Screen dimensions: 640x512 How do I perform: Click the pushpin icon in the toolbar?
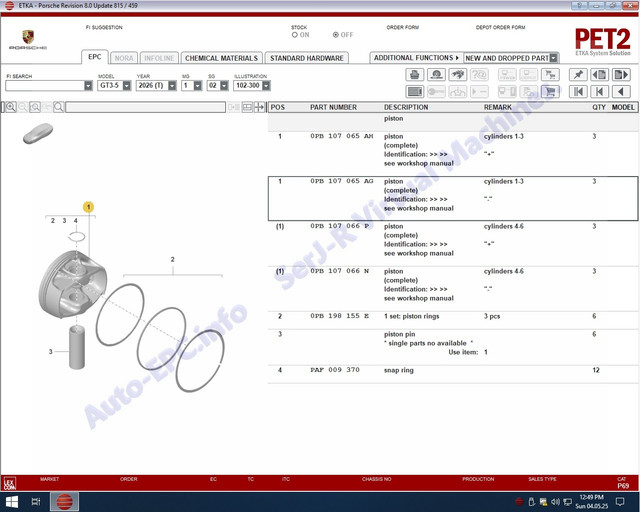pos(578,75)
